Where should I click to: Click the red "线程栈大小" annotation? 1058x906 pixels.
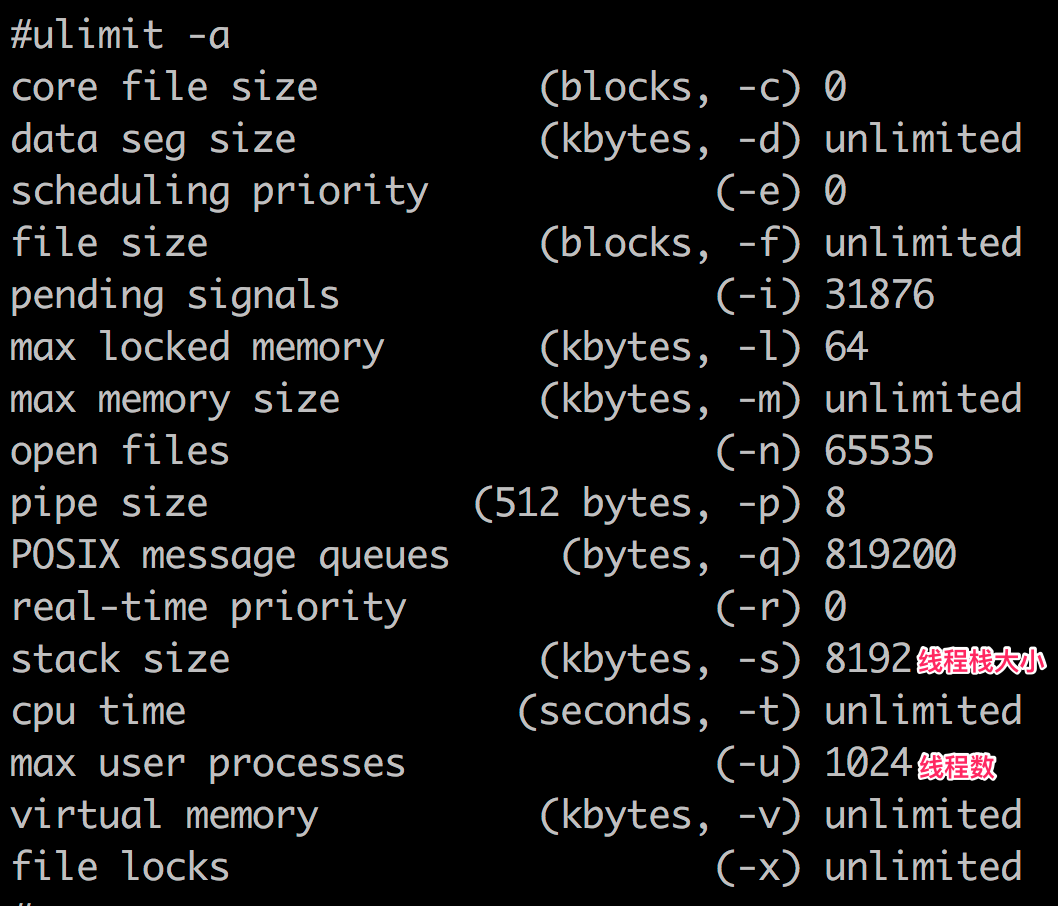pos(981,662)
